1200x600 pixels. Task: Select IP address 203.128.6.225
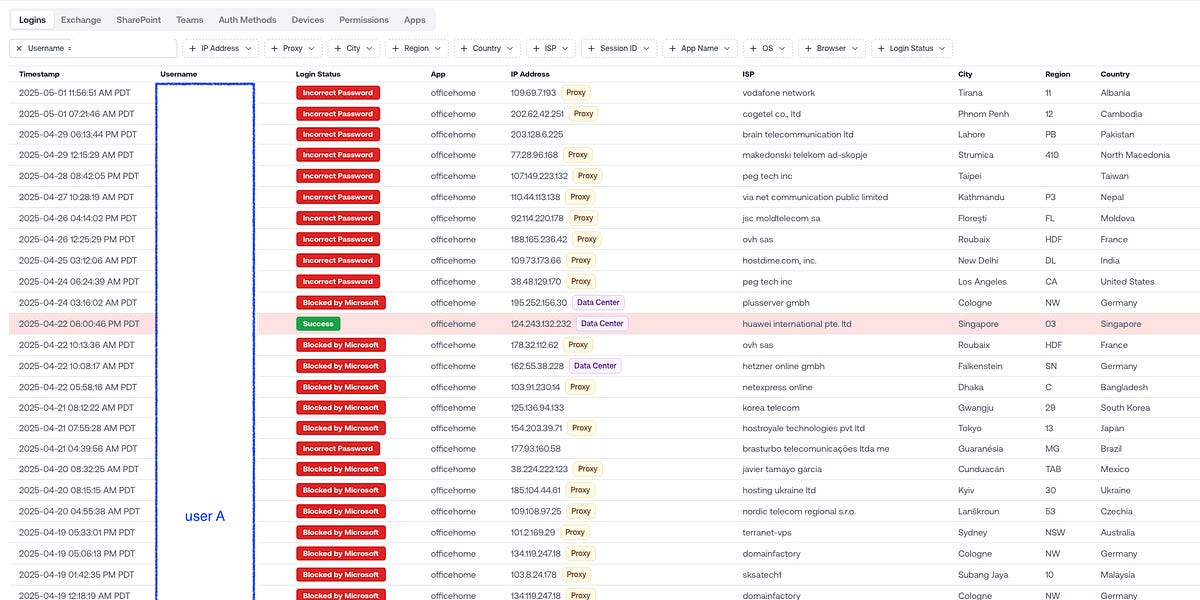[x=537, y=135]
